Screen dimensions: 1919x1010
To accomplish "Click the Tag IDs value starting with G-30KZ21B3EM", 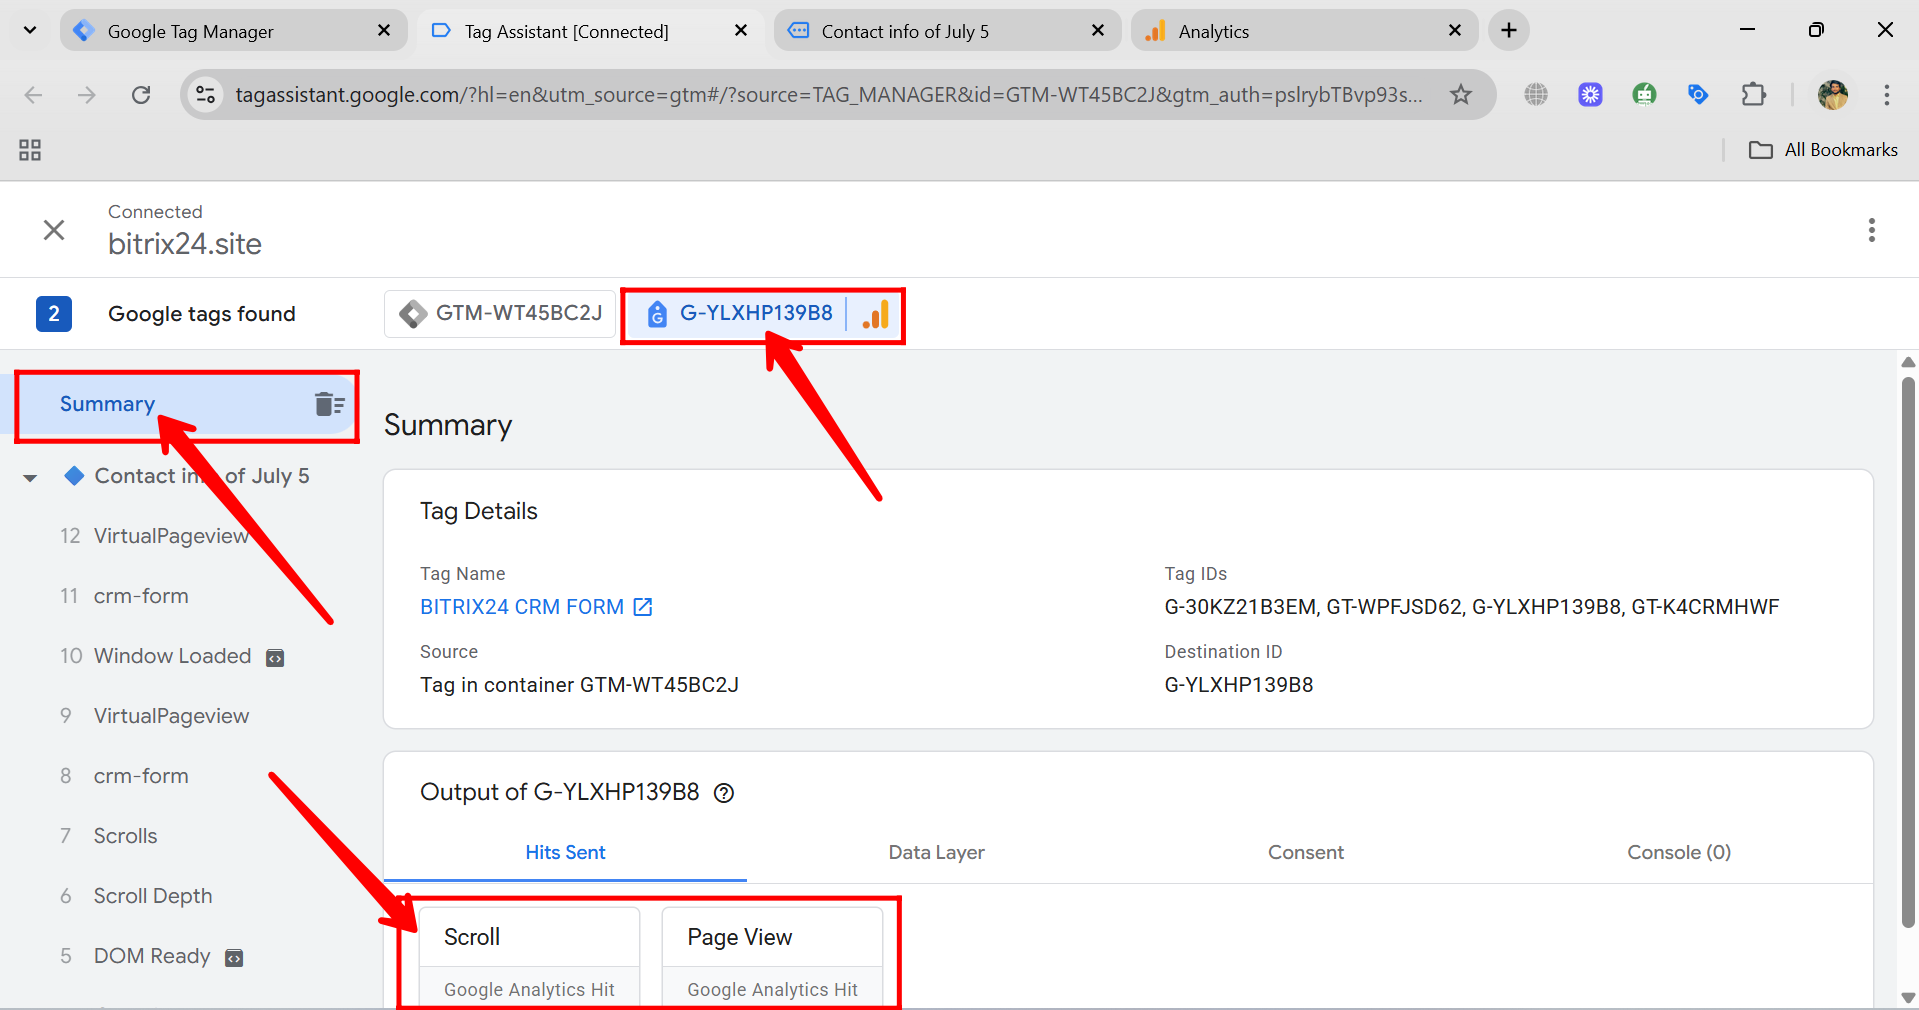I will pos(1472,607).
